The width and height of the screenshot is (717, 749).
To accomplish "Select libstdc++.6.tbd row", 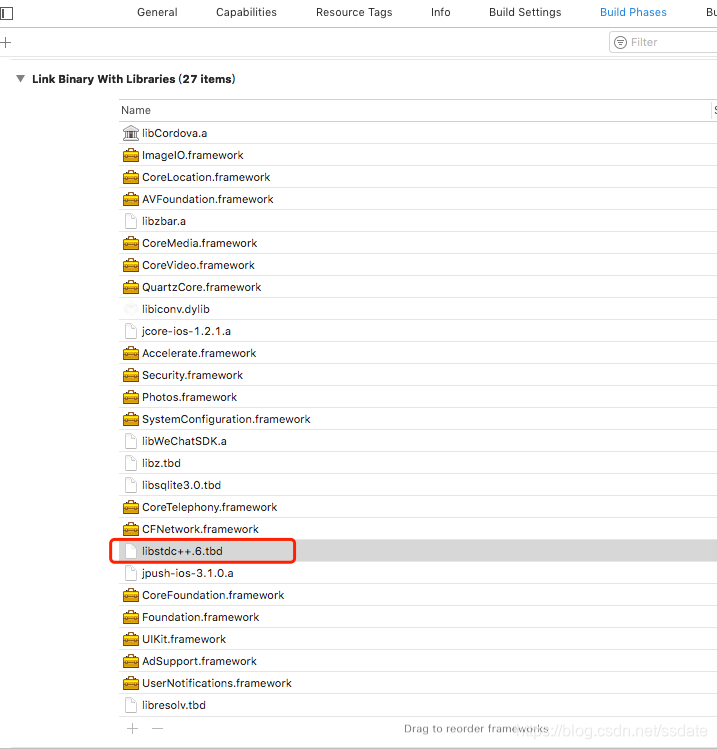I will pos(418,551).
